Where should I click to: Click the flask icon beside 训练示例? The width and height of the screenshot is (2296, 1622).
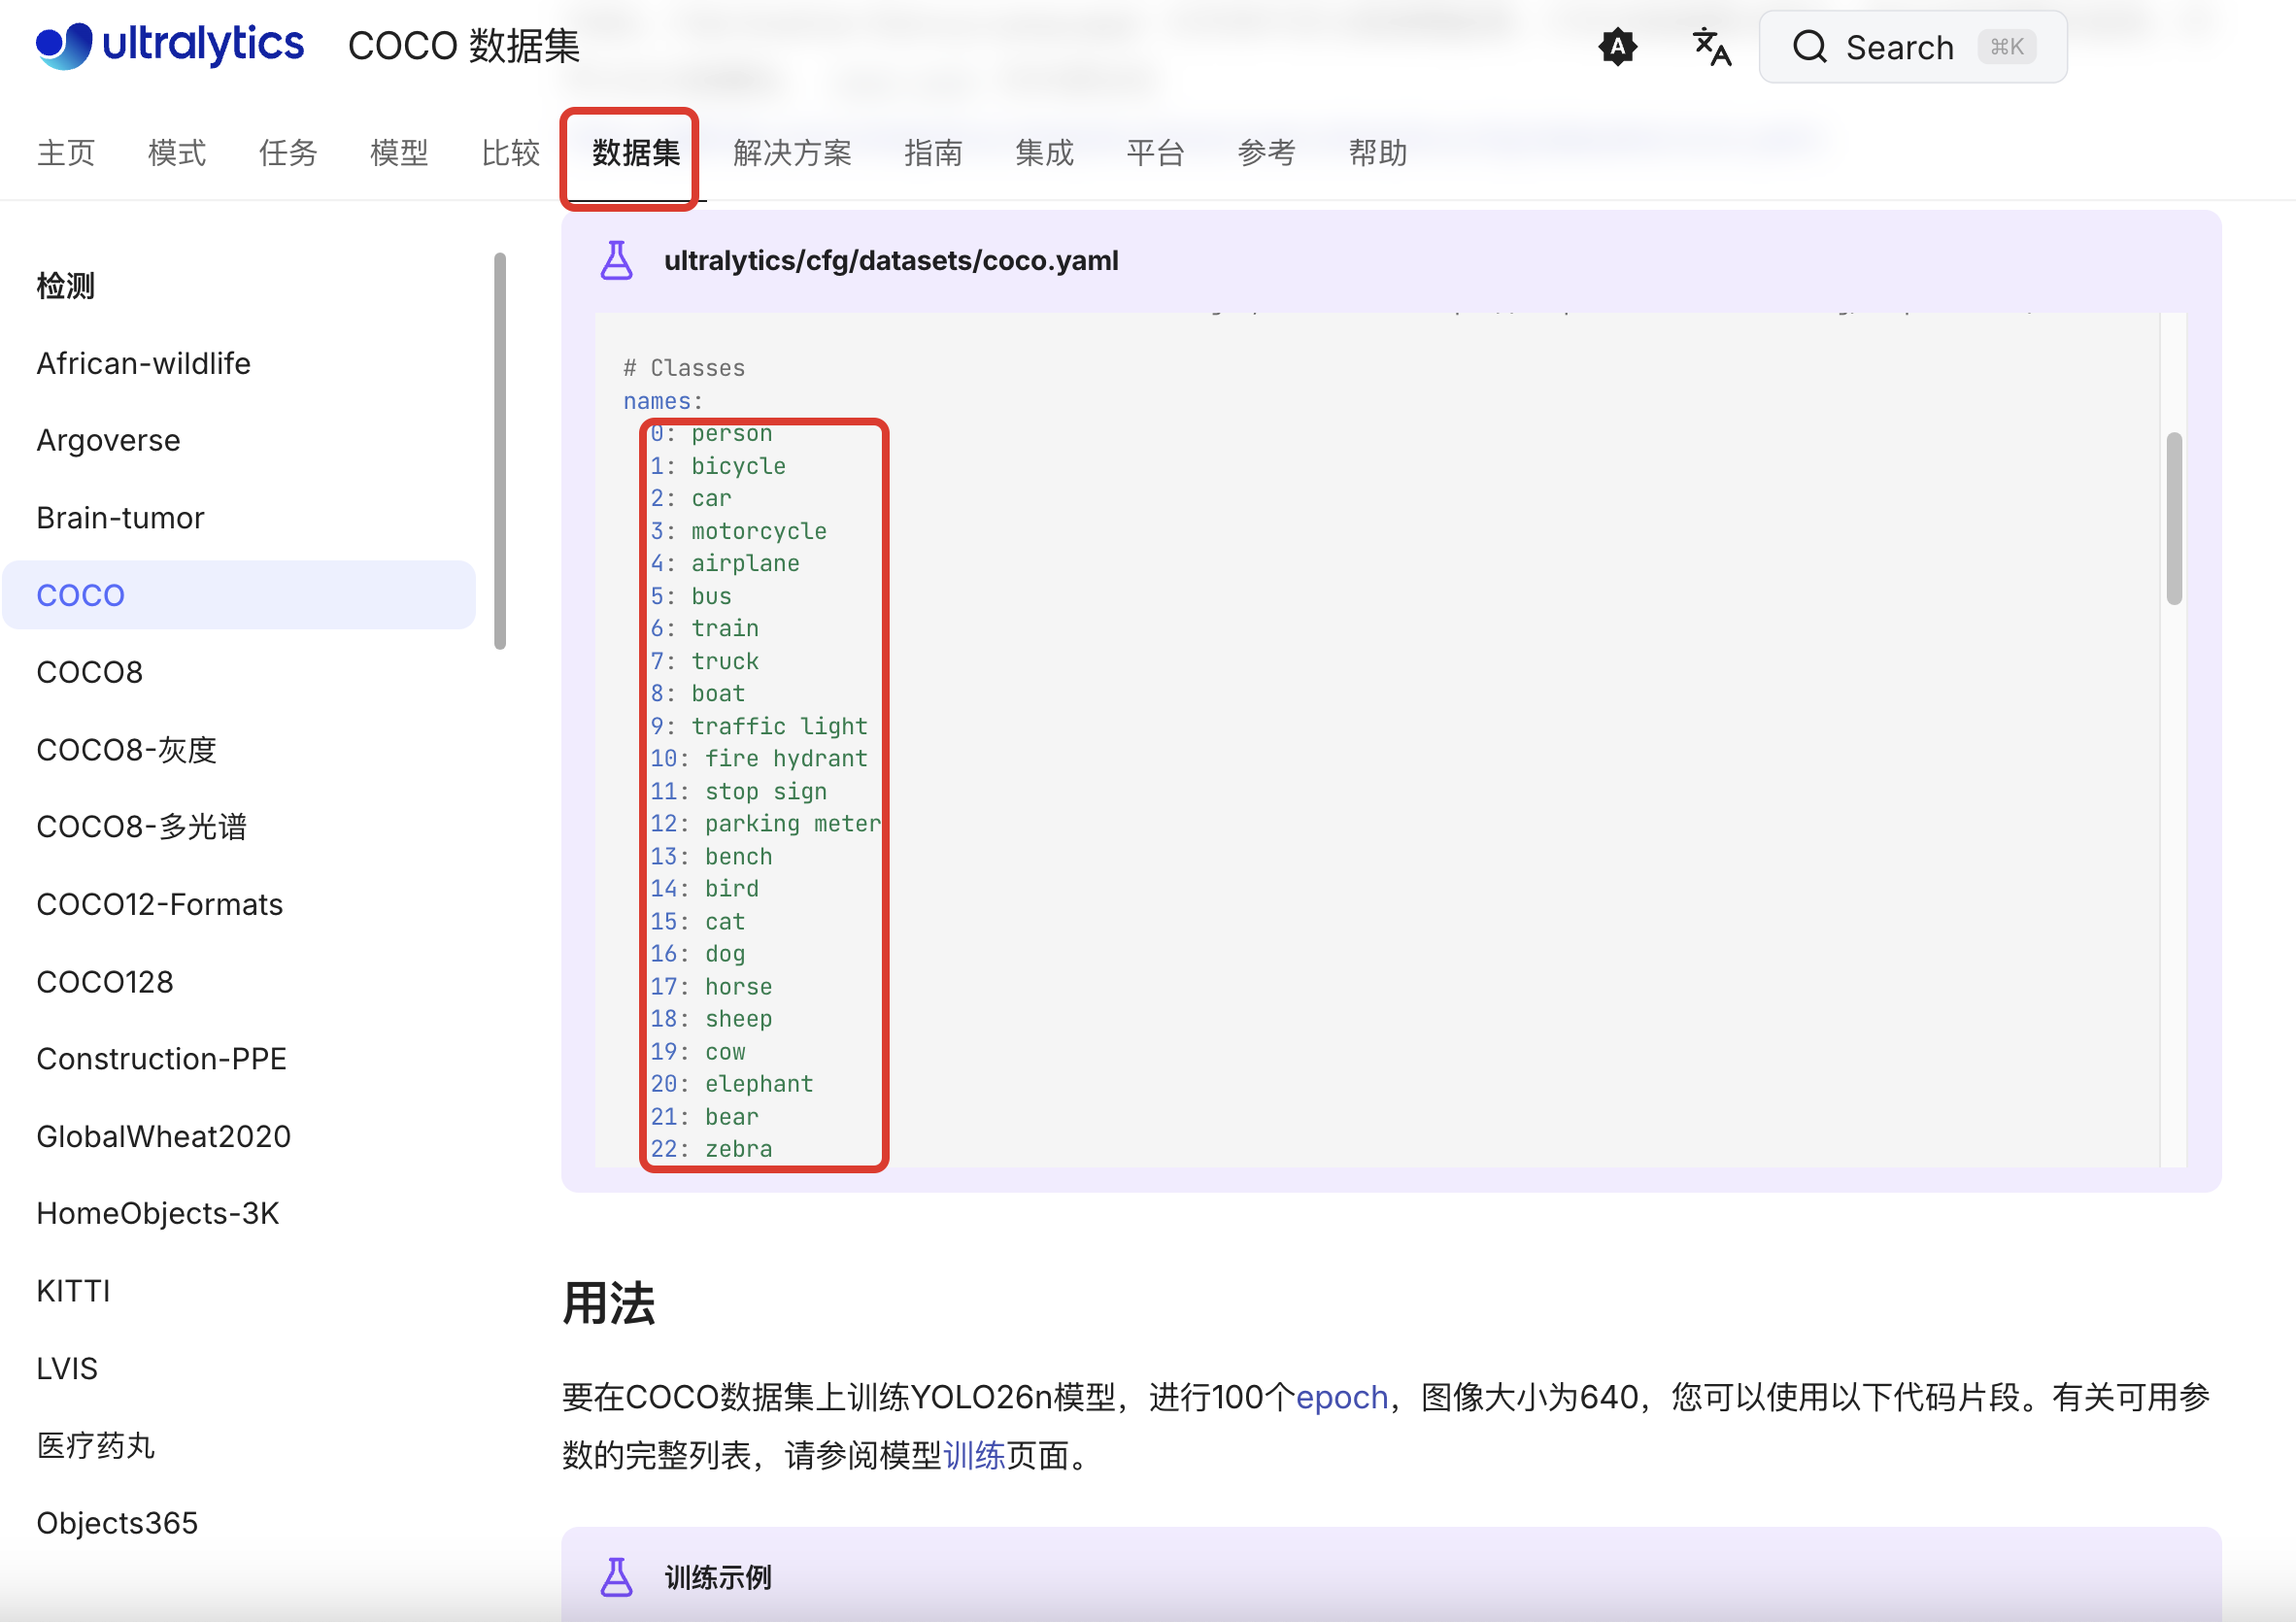point(616,1577)
